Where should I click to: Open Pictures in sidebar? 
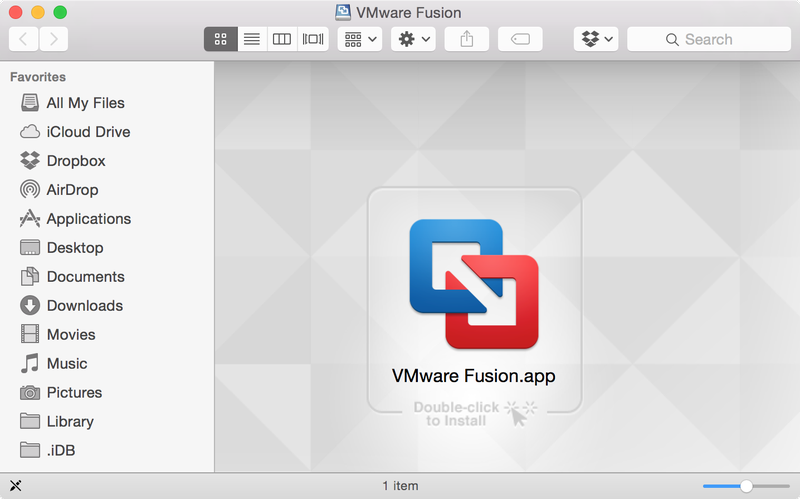[107, 392]
